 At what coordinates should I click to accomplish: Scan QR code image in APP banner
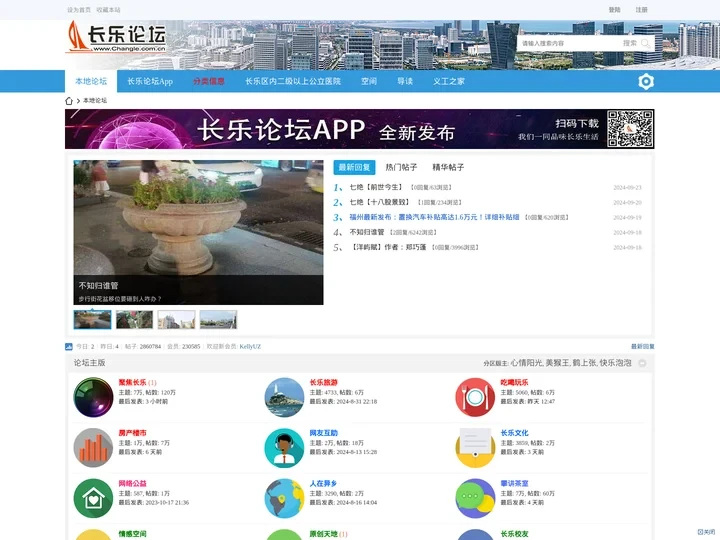pos(630,129)
